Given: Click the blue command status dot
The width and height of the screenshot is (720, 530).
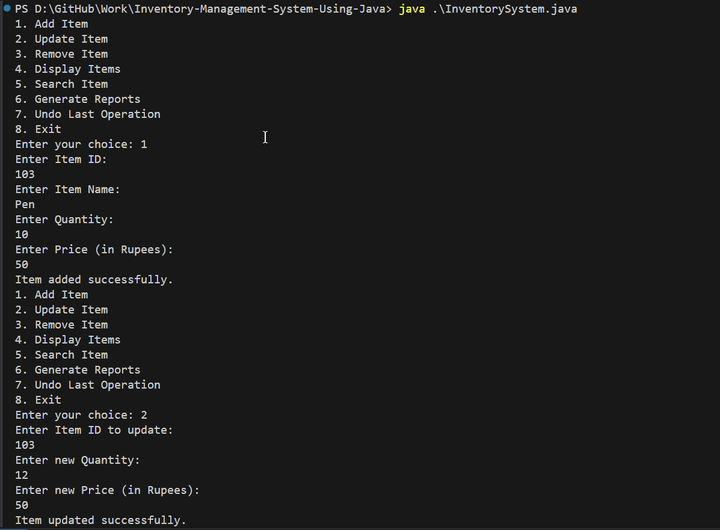Looking at the screenshot, I should pos(6,9).
